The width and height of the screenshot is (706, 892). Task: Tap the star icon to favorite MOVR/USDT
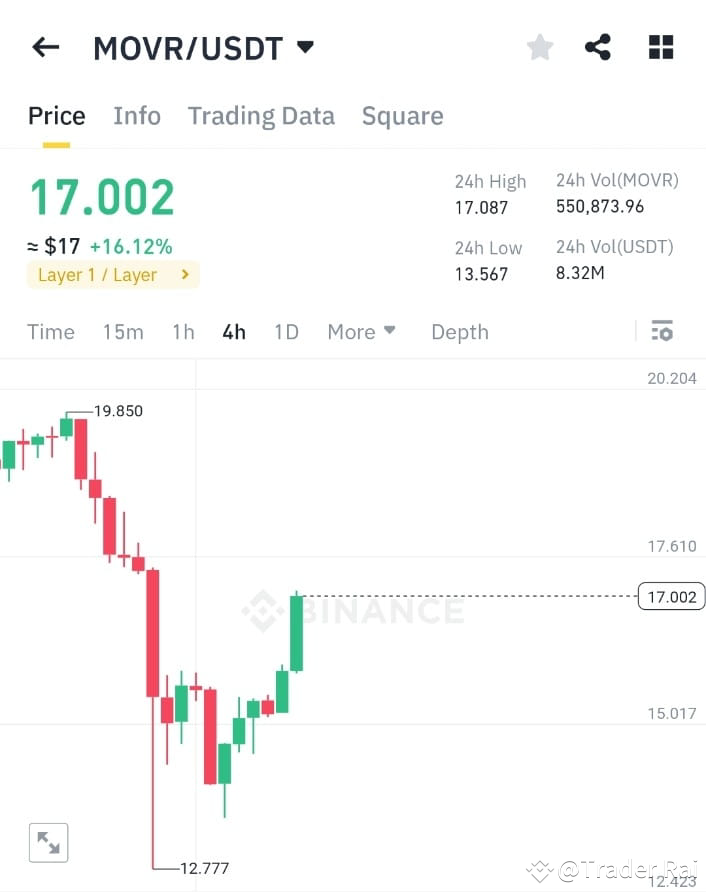coord(539,46)
